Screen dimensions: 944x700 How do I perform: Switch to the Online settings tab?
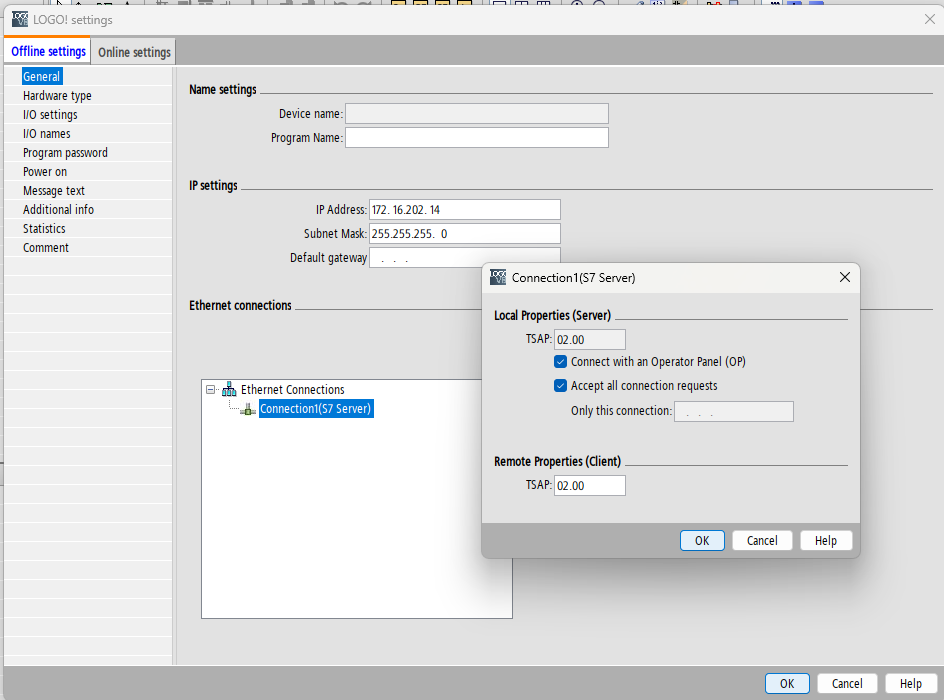[134, 52]
